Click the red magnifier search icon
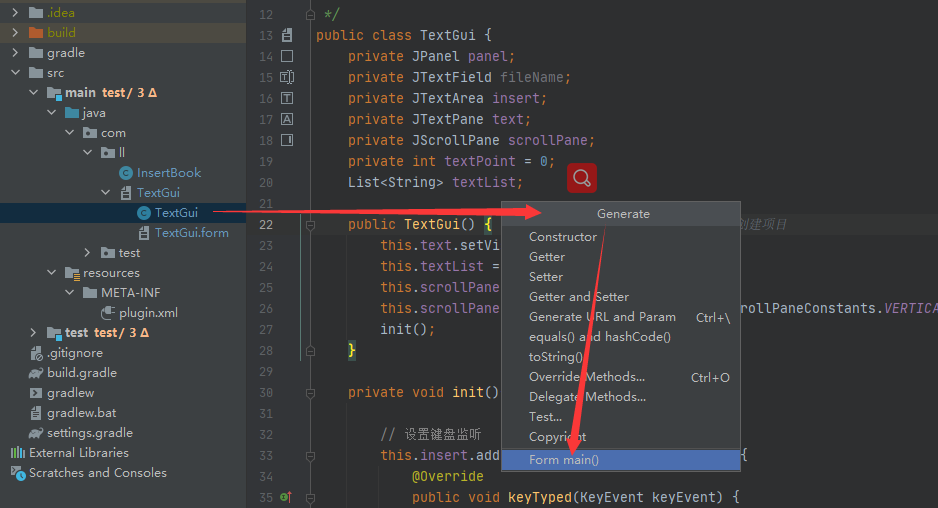The image size is (938, 508). point(581,178)
